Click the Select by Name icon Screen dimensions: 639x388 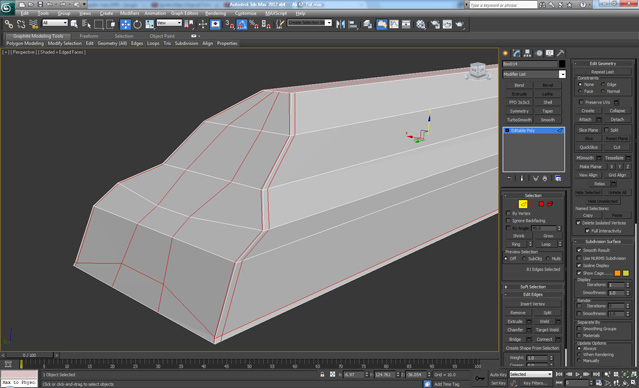(86, 24)
